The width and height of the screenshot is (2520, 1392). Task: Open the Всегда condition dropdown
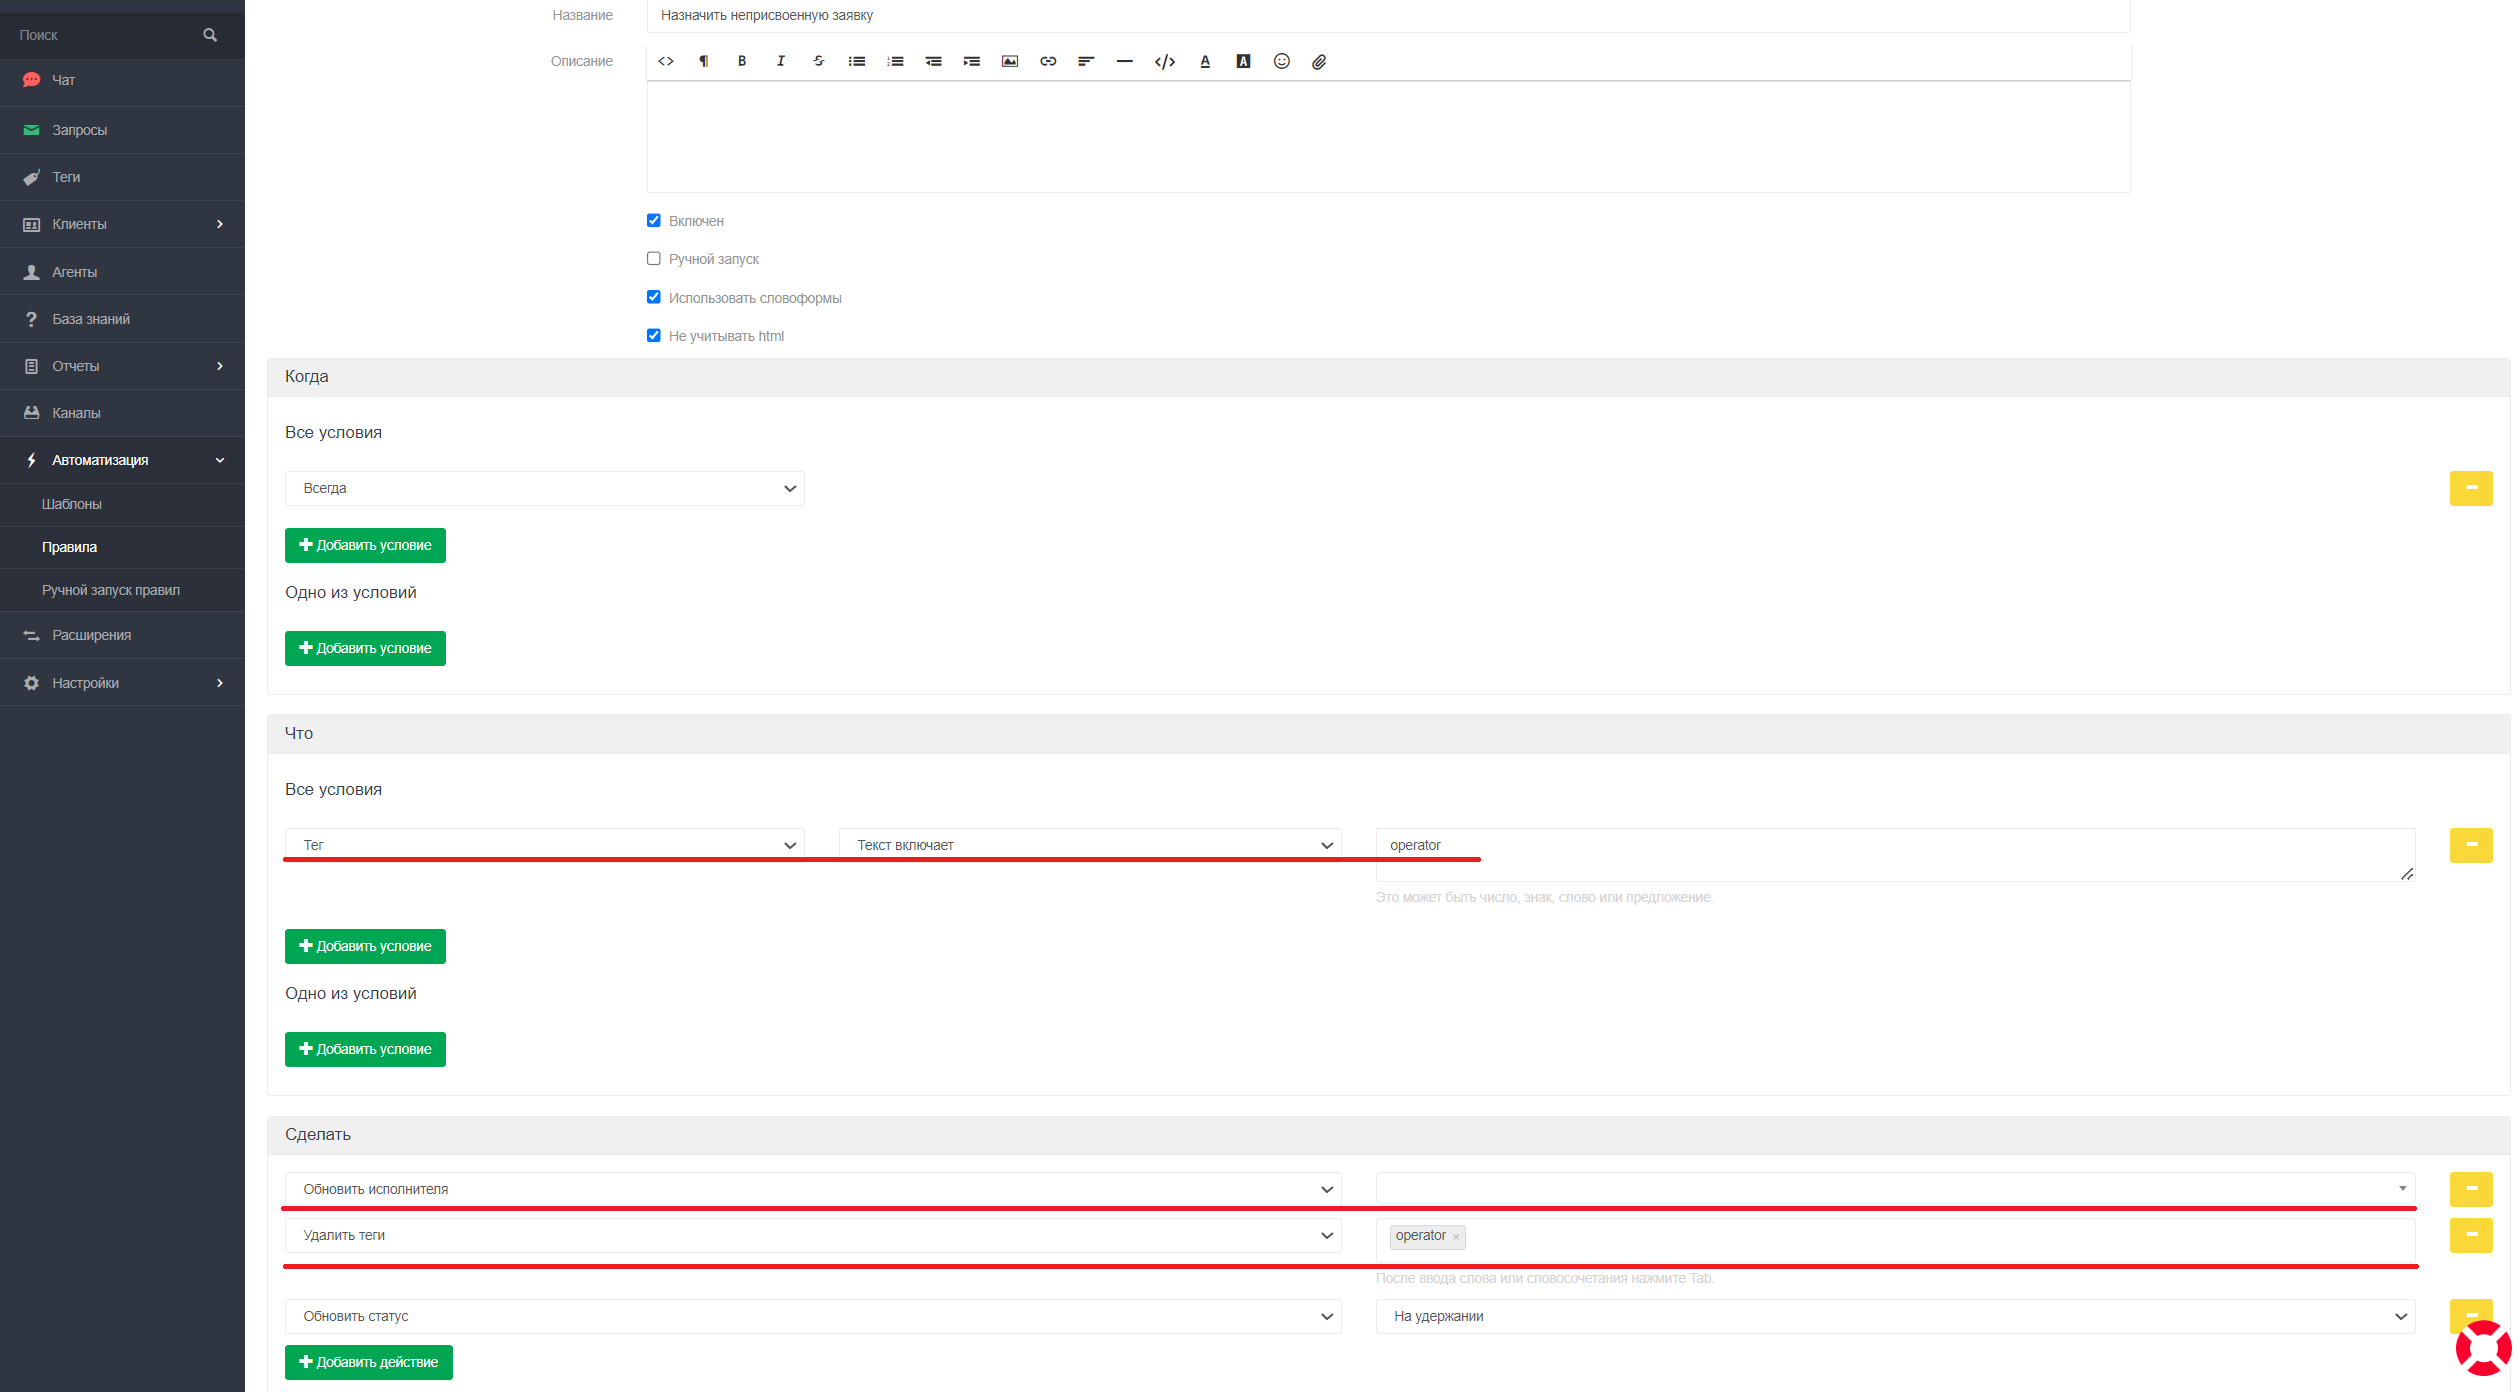544,488
